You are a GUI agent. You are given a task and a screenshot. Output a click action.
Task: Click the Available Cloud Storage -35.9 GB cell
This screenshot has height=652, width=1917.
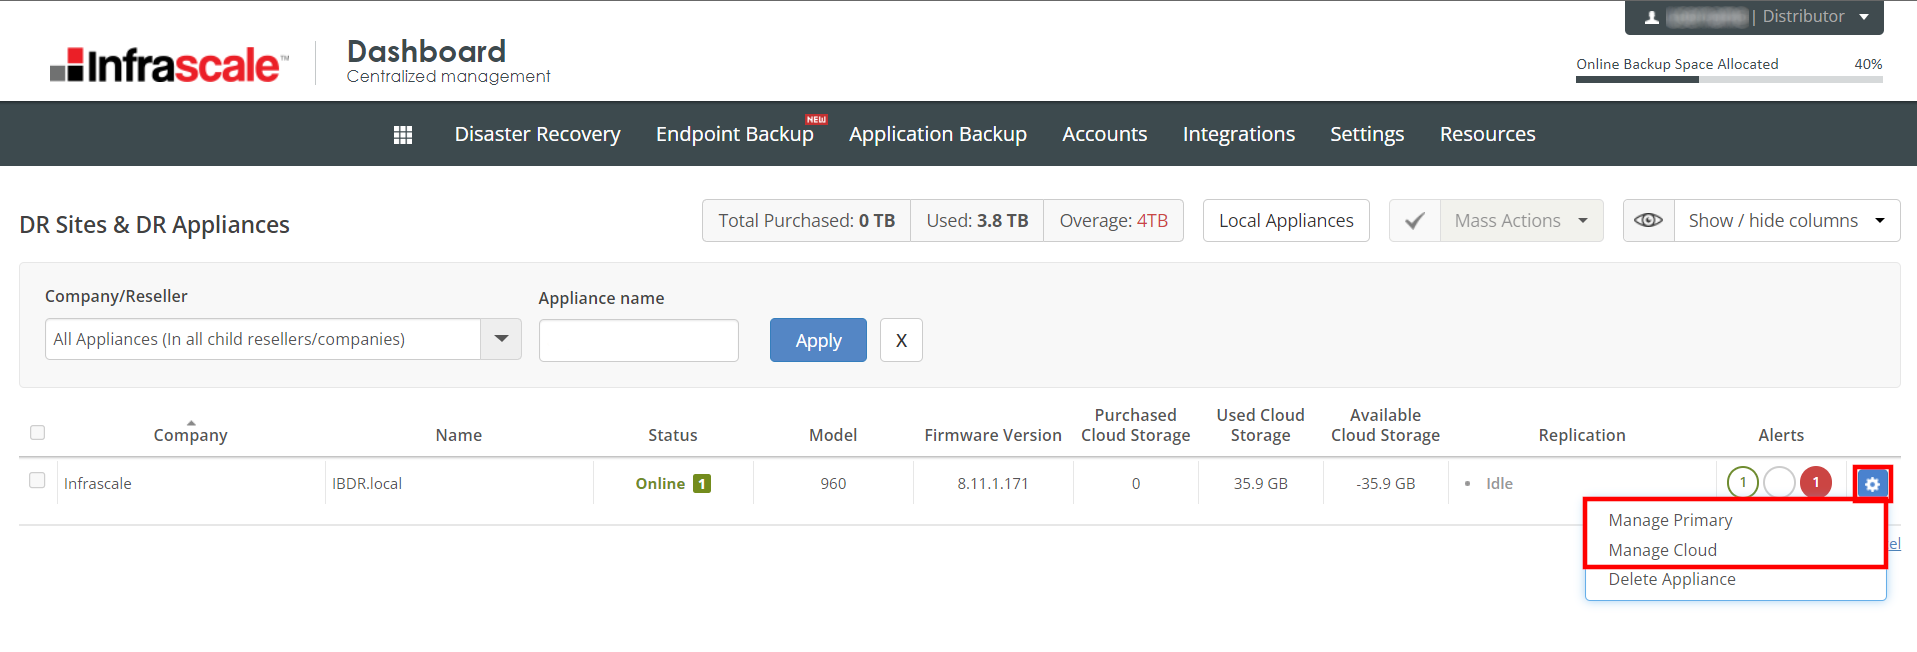click(x=1385, y=484)
